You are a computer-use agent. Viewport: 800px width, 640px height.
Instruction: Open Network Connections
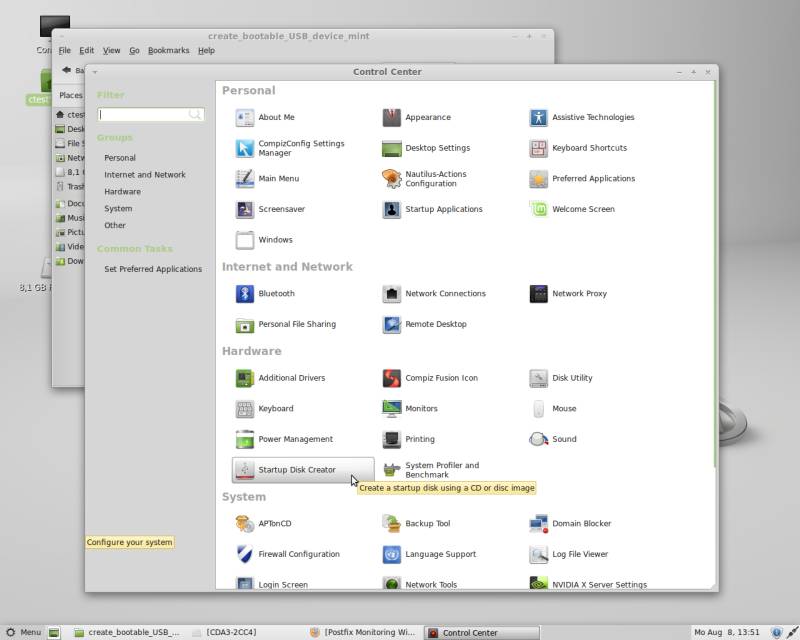(x=434, y=294)
